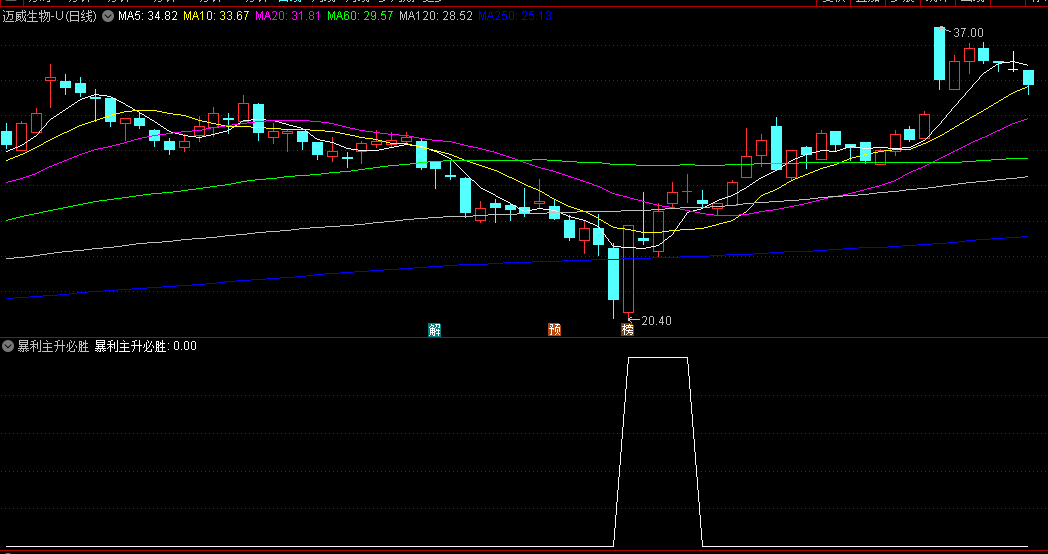Click the 暴利主升必胜 indicator name

[53, 346]
